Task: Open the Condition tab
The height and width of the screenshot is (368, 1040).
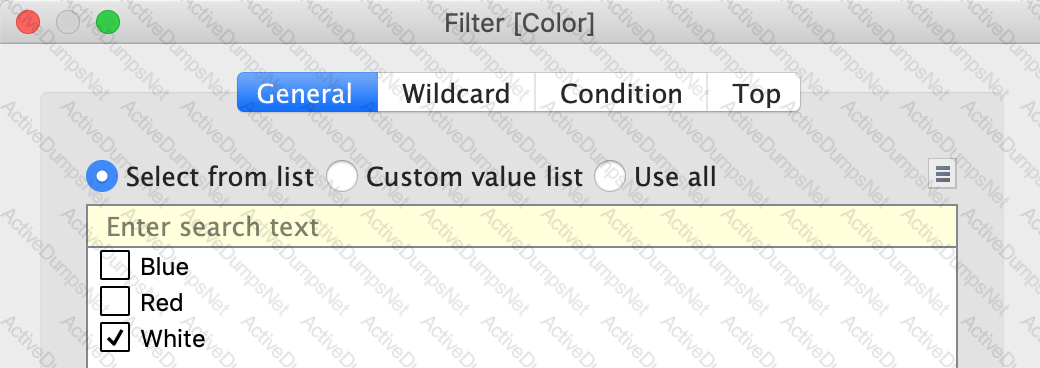Action: click(621, 92)
